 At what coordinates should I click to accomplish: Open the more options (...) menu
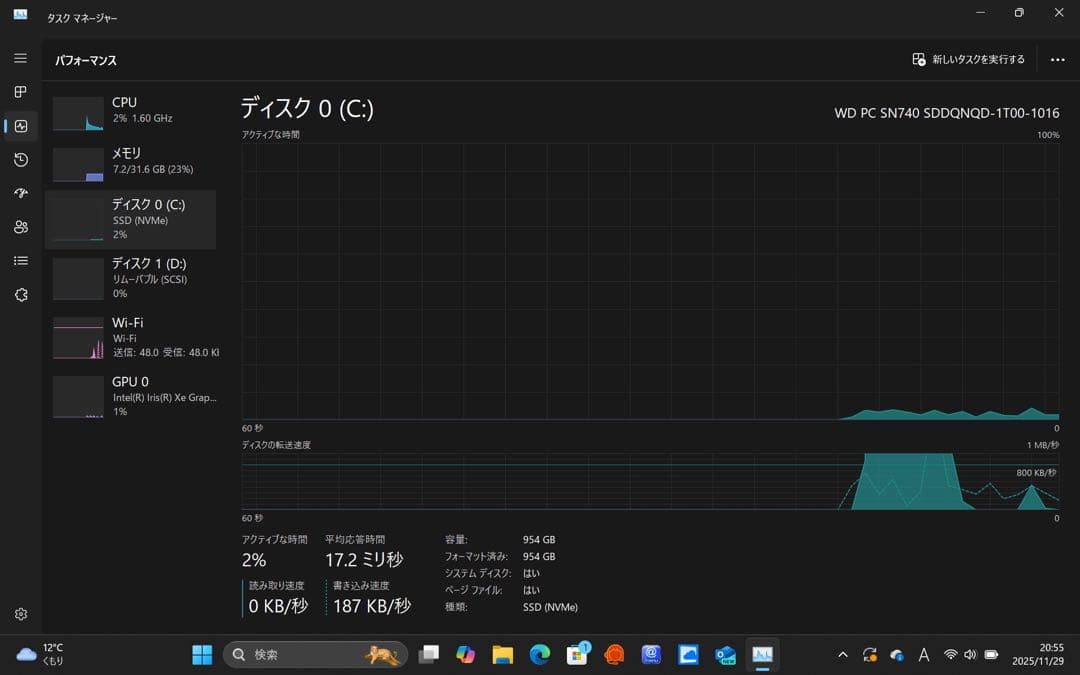[x=1057, y=59]
